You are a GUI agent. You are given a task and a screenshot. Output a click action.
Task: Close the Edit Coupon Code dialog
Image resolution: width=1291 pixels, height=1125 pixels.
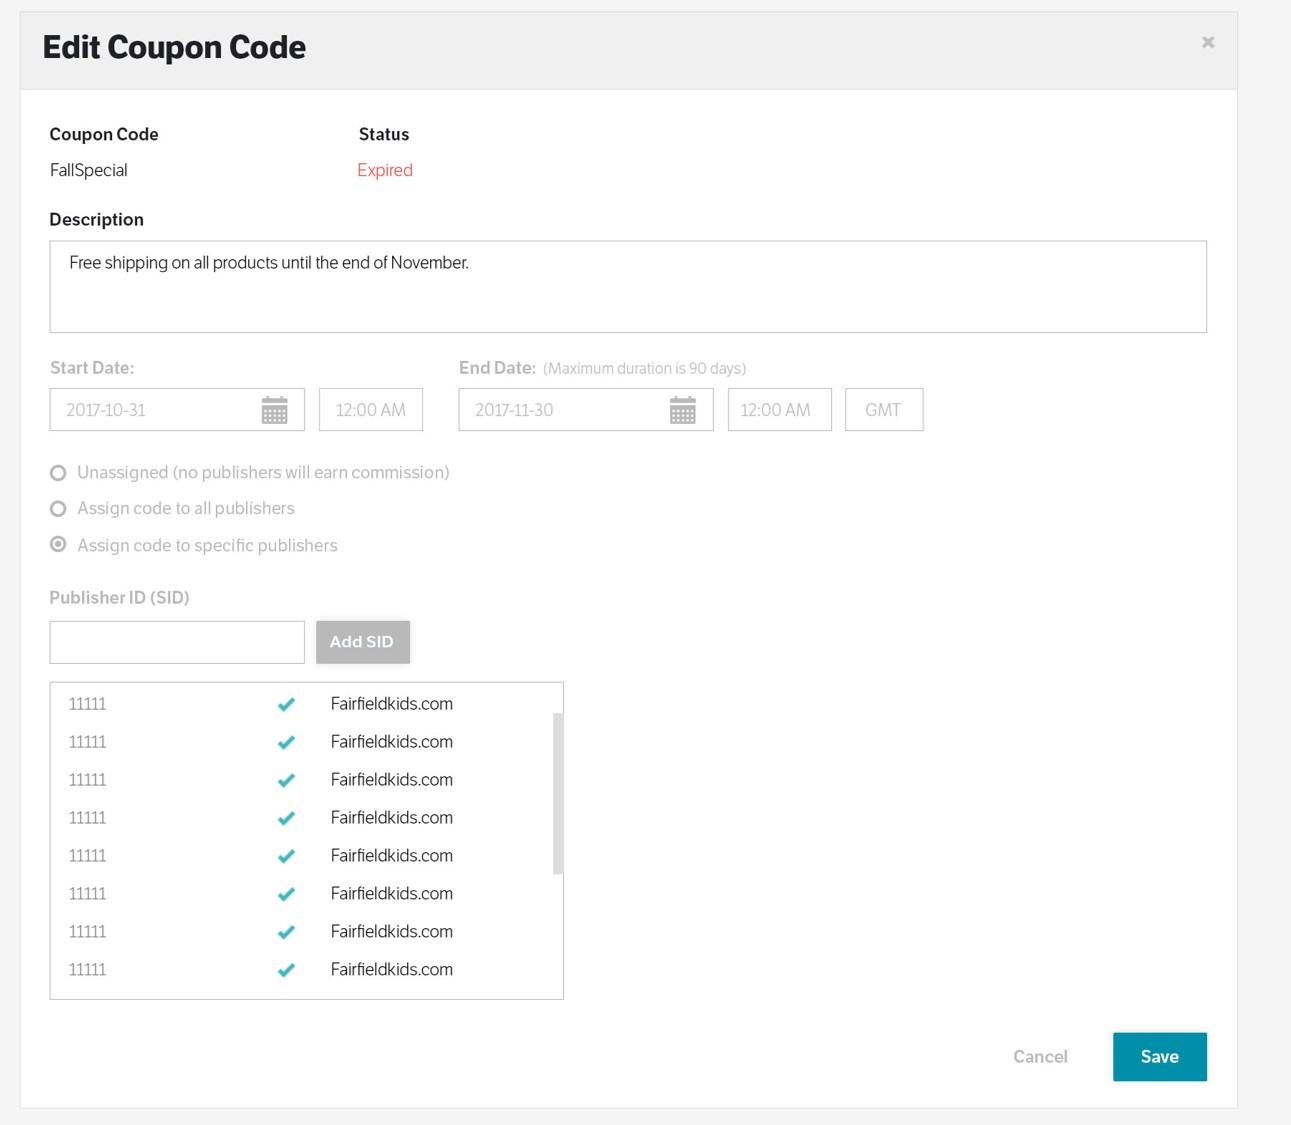[1208, 42]
